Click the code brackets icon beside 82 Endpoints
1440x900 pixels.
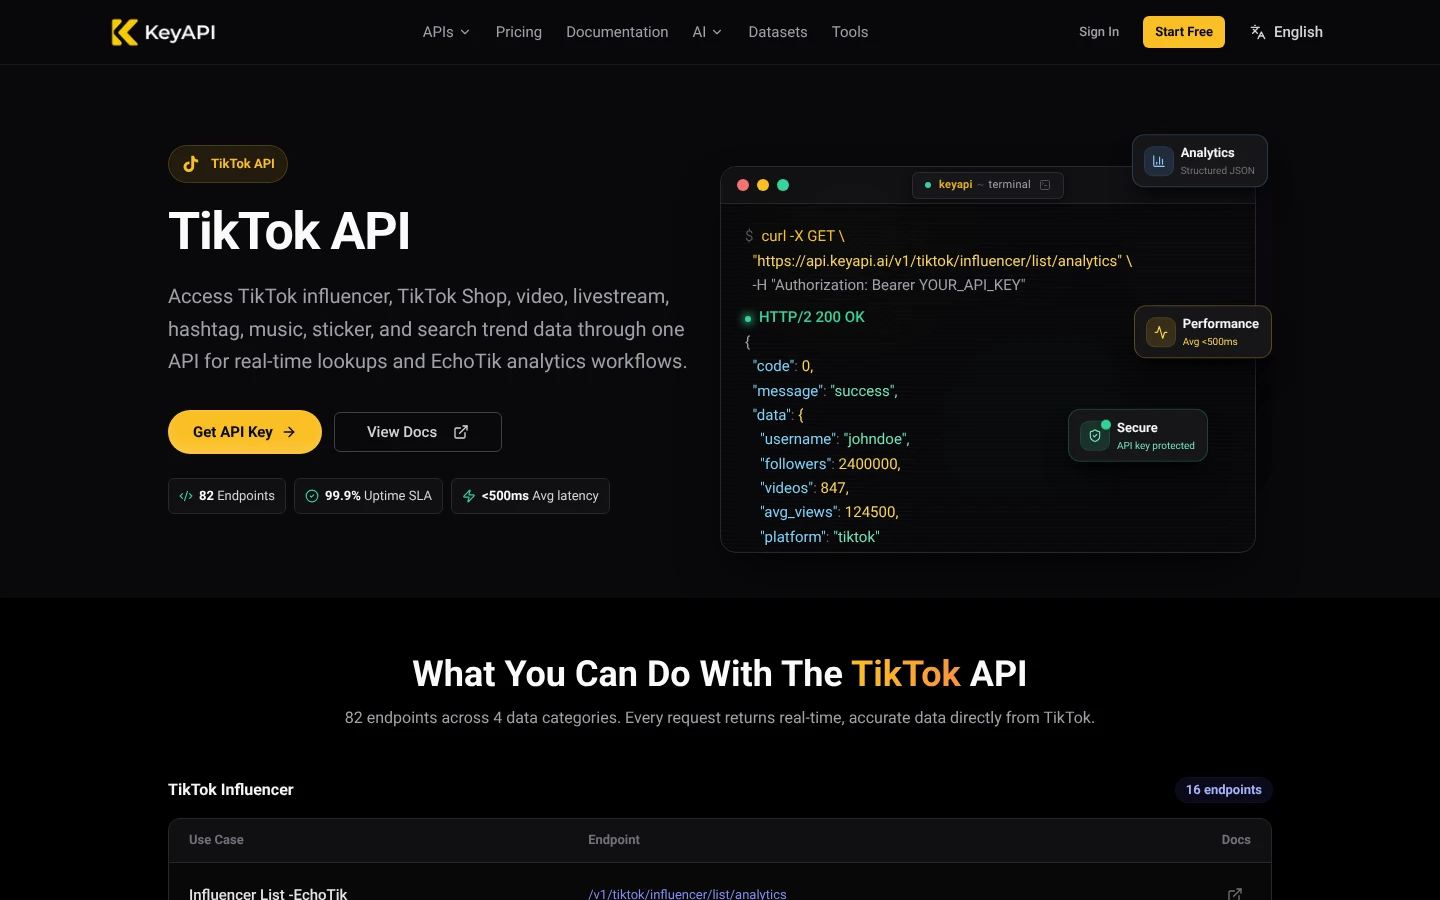coord(186,496)
